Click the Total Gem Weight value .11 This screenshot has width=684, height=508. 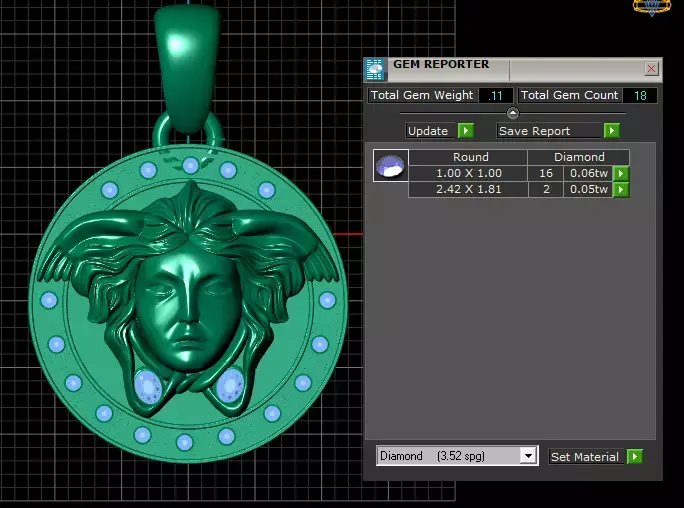coord(496,95)
